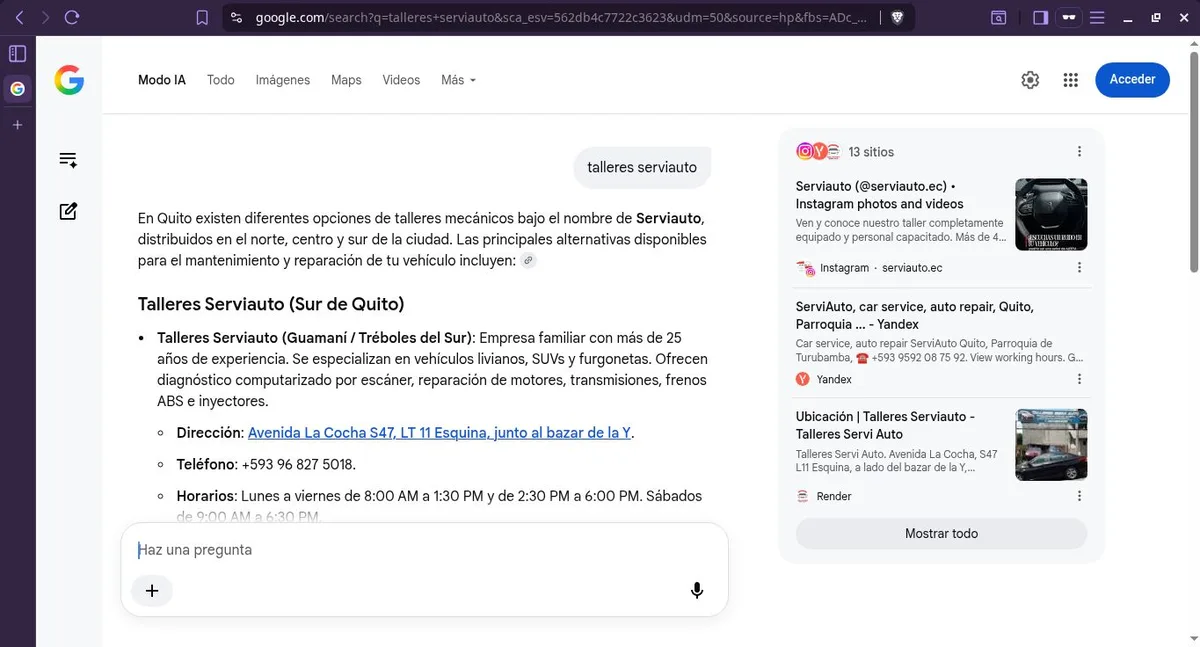
Task: Open options menu for Render result
Action: (x=1079, y=496)
